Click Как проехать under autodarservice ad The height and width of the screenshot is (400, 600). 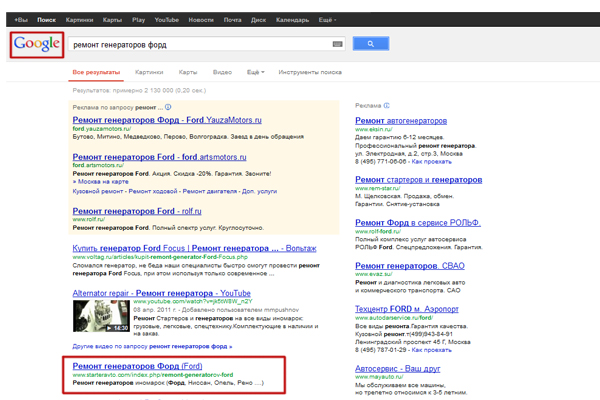(x=432, y=350)
